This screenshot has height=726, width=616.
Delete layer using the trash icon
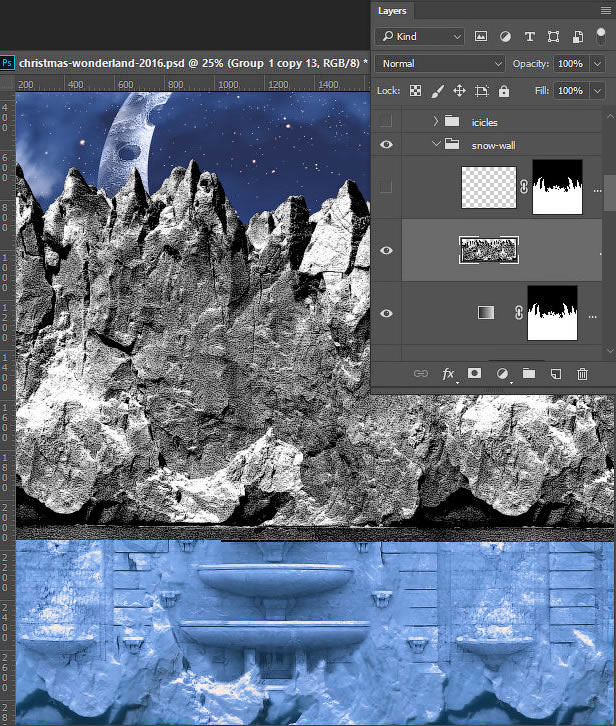pos(583,374)
